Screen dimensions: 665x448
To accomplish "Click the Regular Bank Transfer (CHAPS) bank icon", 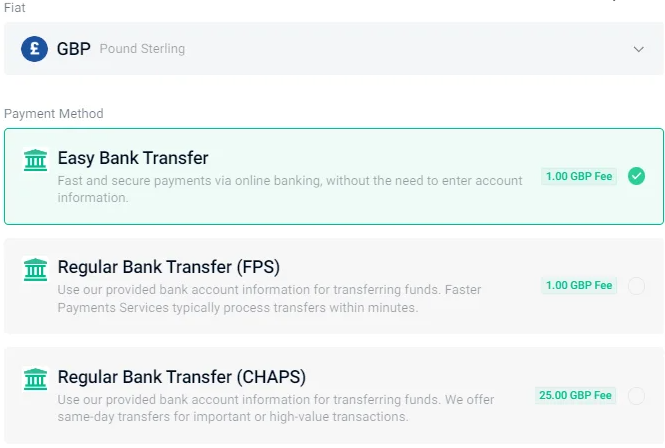I will tap(35, 379).
